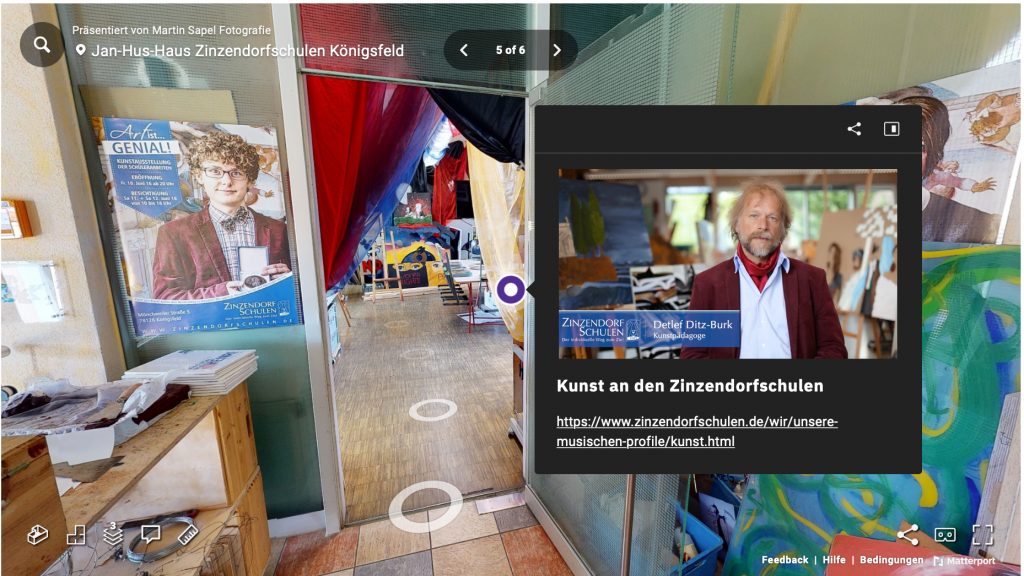The height and width of the screenshot is (576, 1024).
Task: Expand the 5 of 6 highlights counter
Action: 510,50
